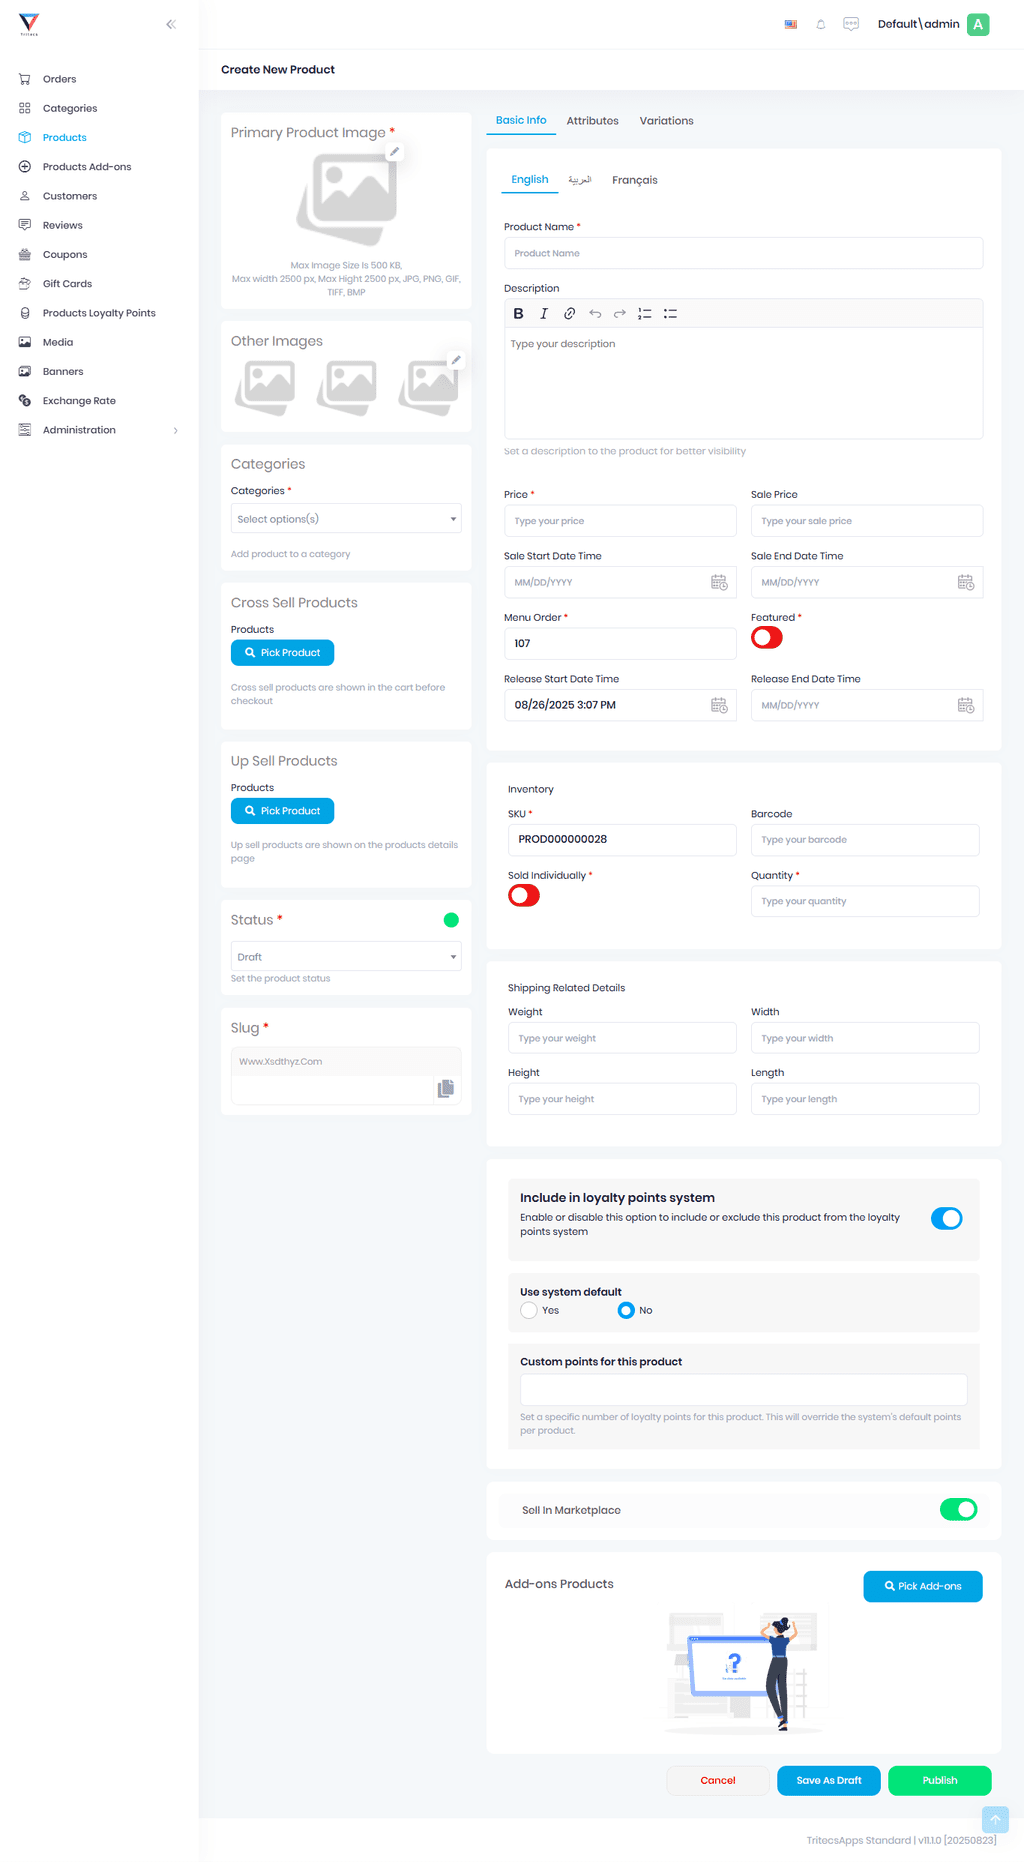Switch to the Attributes tab
Screen dimensions: 1024x1867
(593, 121)
